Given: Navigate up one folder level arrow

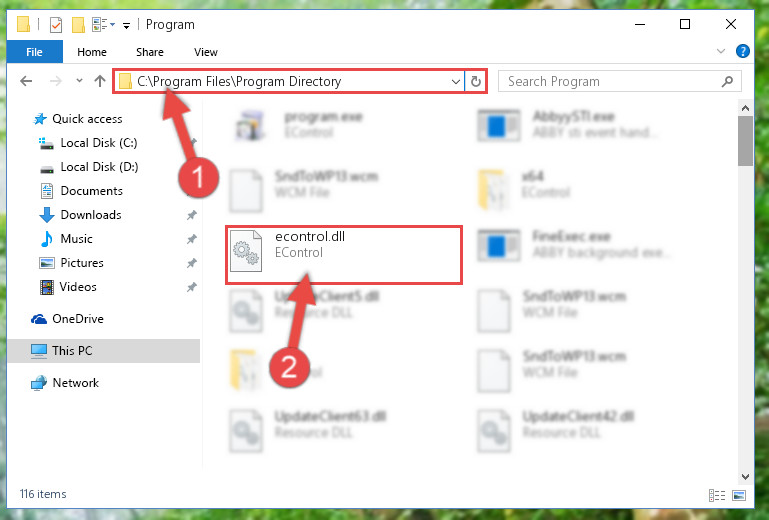Looking at the screenshot, I should [x=100, y=81].
